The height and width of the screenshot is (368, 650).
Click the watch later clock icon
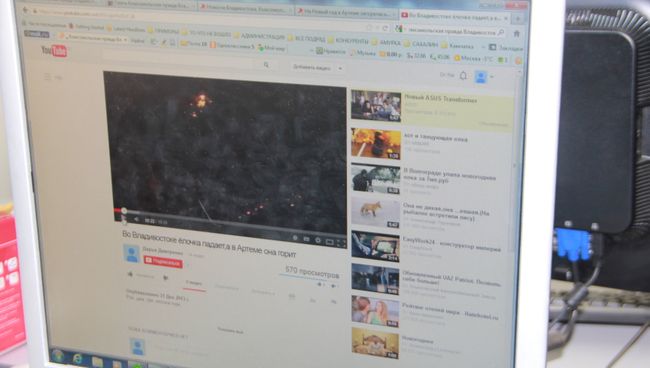point(295,238)
